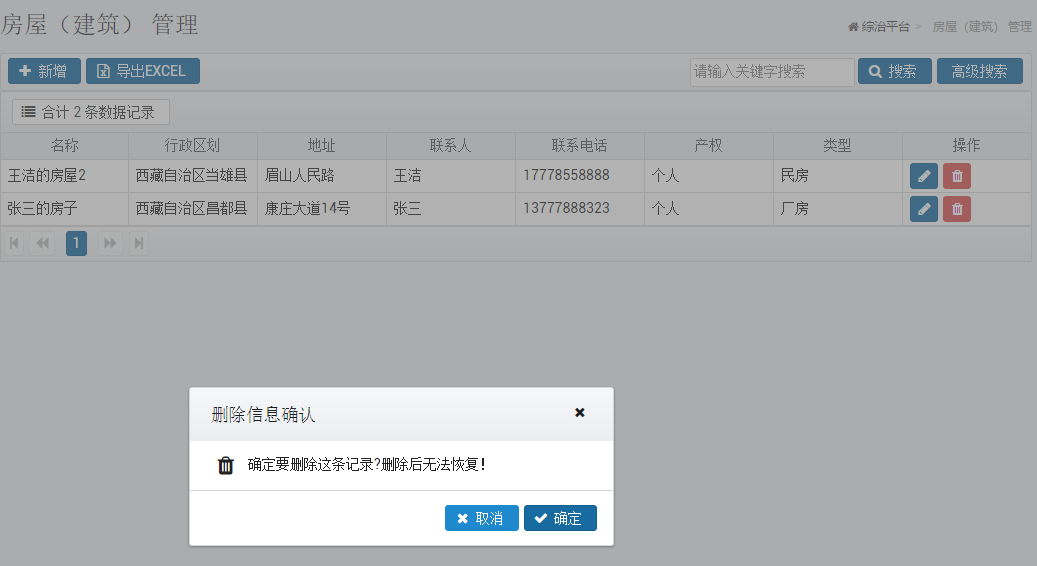The image size is (1037, 566).
Task: Select page 1 in pagination
Action: tap(76, 243)
